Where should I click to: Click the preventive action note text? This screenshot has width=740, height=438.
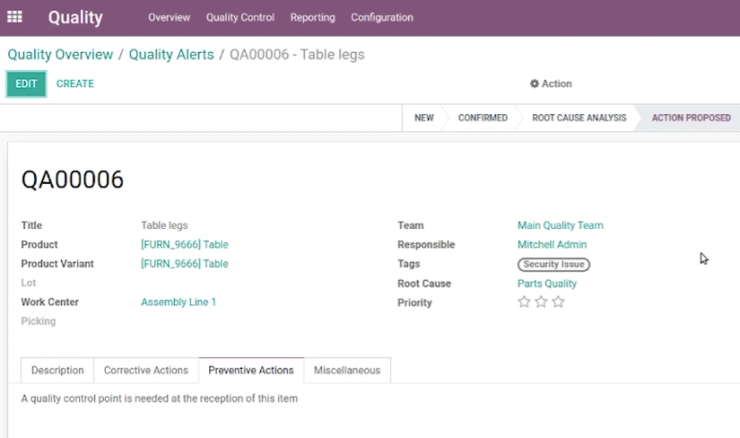tap(159, 398)
